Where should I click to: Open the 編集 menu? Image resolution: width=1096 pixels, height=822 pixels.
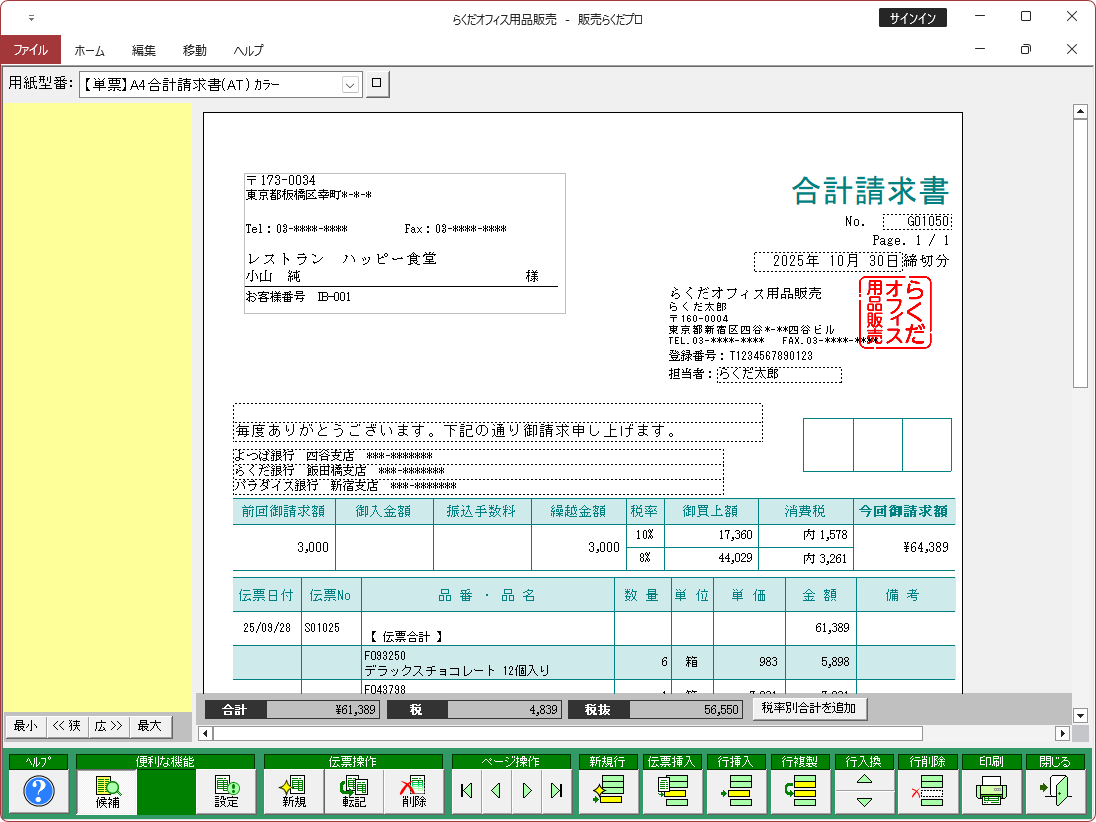tap(144, 50)
